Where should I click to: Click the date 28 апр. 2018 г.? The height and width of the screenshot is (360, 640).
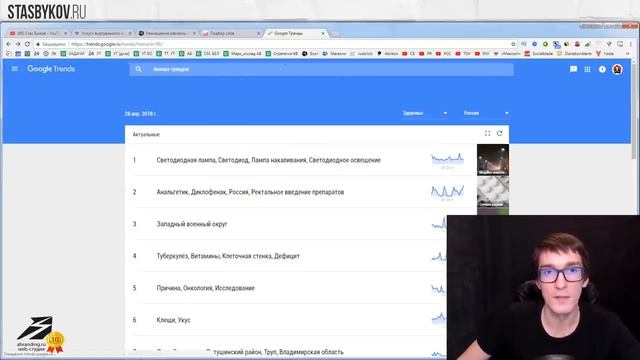140,113
